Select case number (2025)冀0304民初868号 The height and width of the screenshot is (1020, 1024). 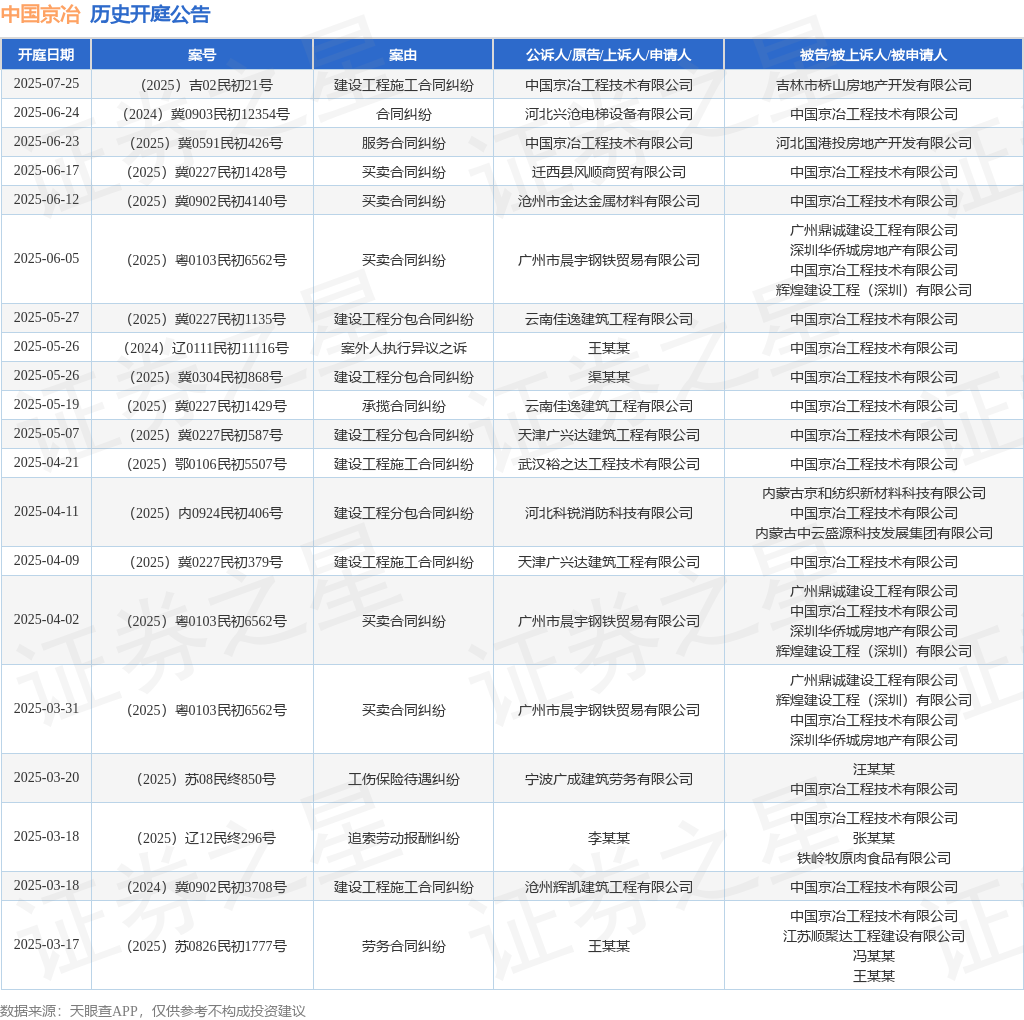[x=206, y=377]
